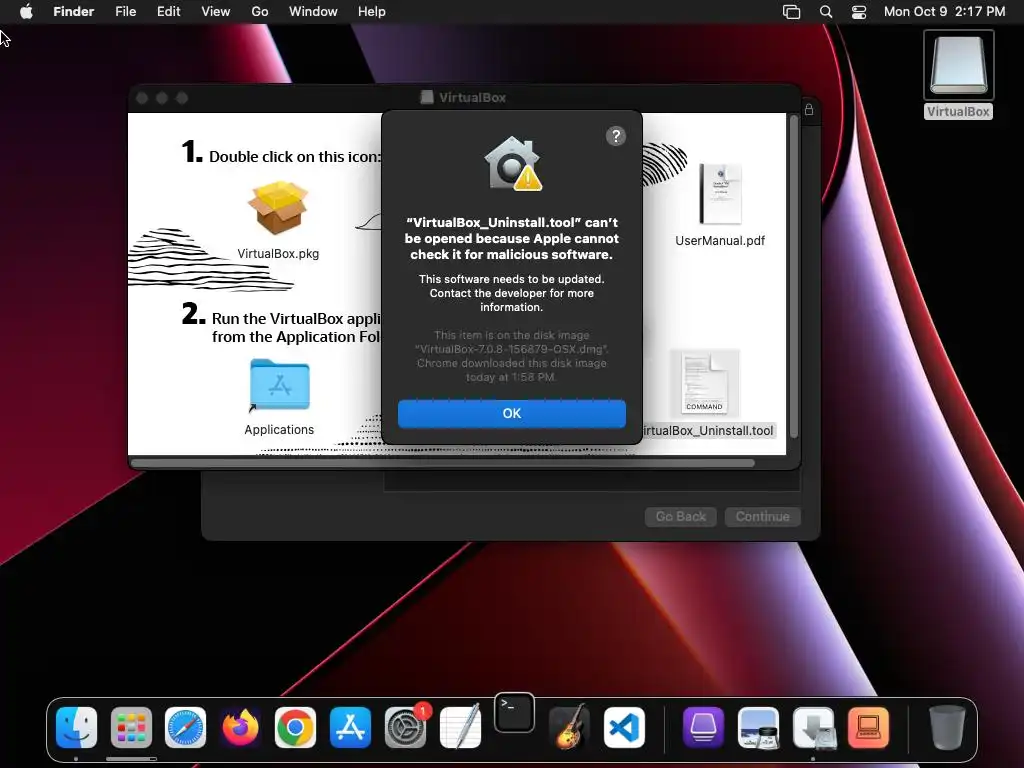Open the Apple menu
This screenshot has height=768, width=1024.
[26, 12]
